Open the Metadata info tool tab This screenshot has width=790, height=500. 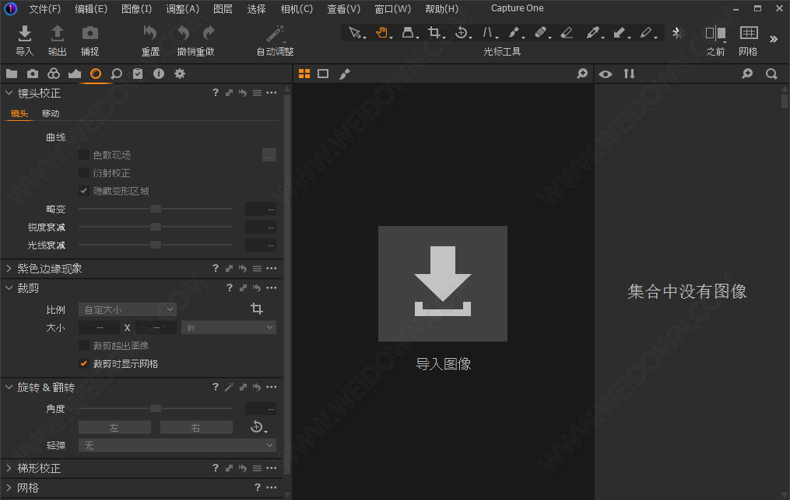tap(159, 74)
